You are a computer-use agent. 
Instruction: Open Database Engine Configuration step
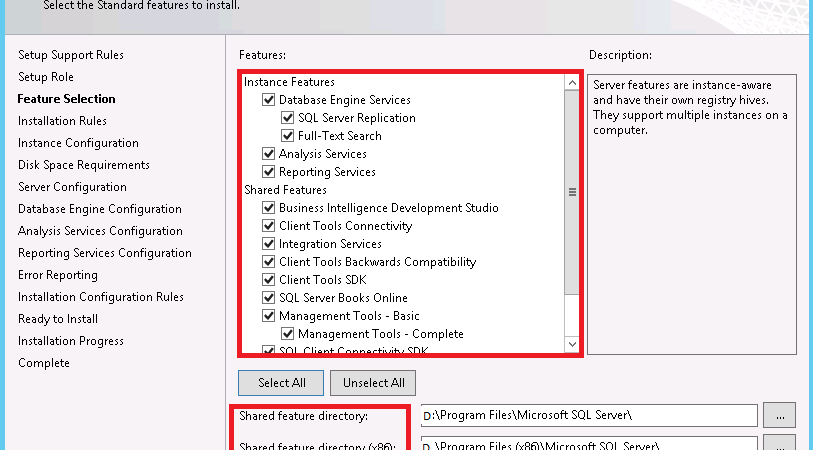click(x=100, y=209)
